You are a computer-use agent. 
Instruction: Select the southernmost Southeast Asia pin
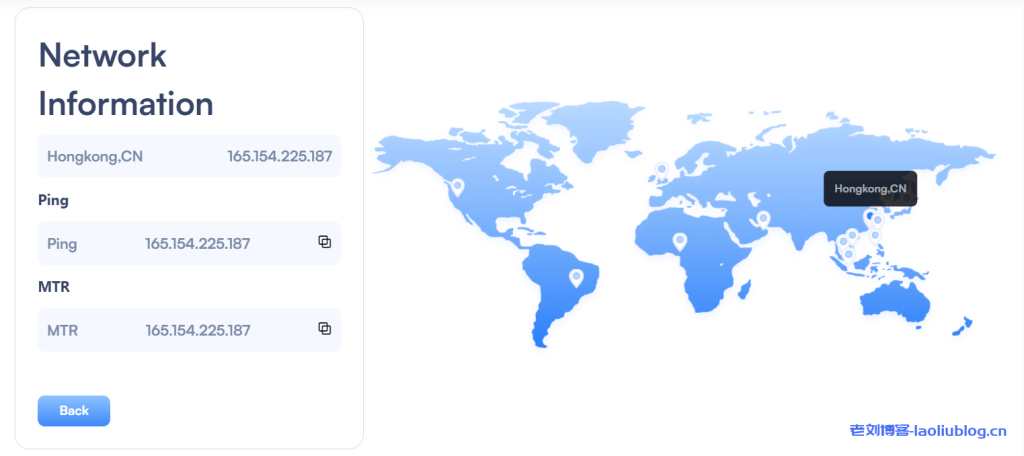coord(848,253)
